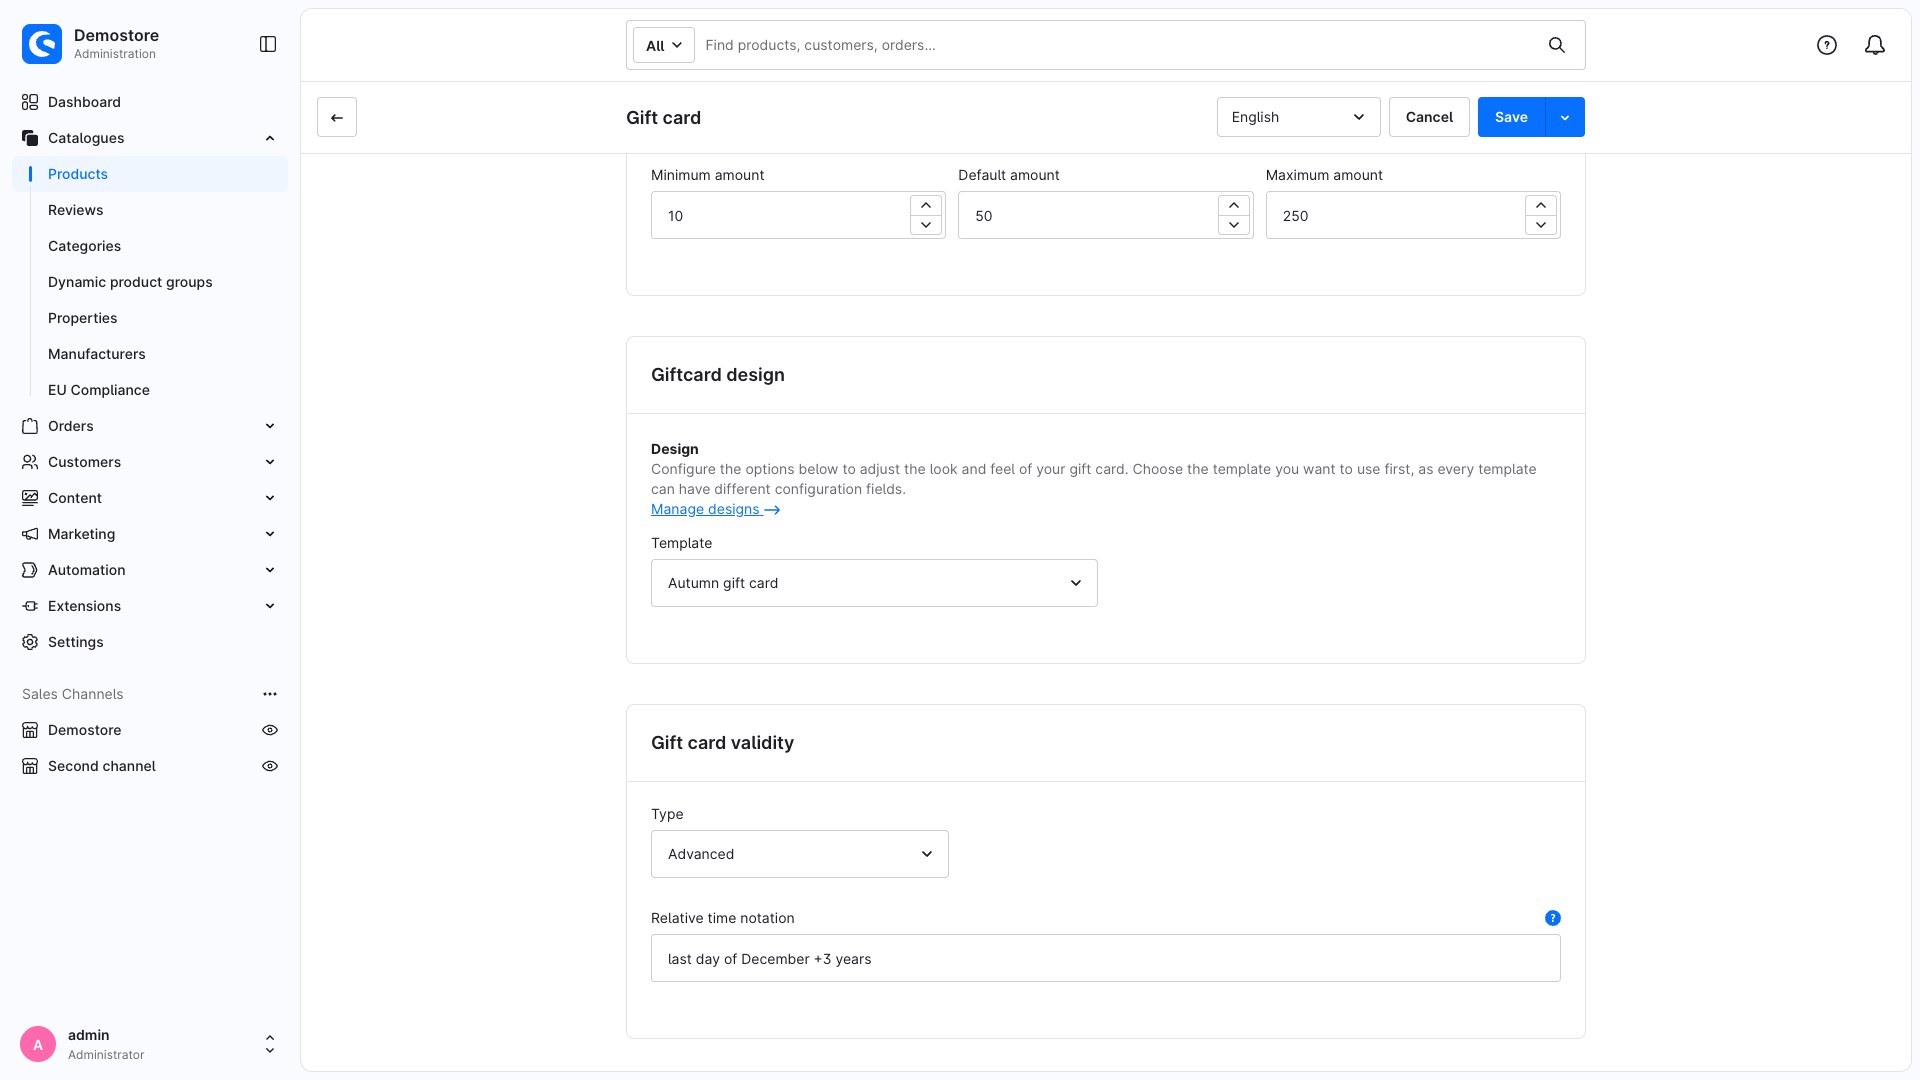1920x1080 pixels.
Task: Open Dynamic product groups
Action: click(x=130, y=282)
